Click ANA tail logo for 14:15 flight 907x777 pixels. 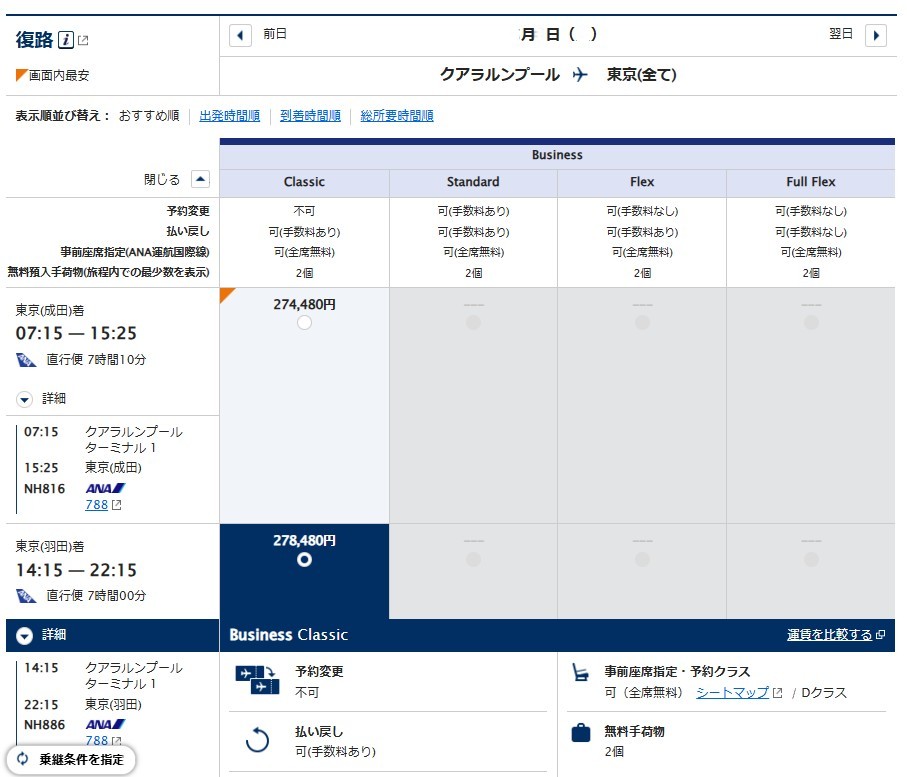[26, 596]
